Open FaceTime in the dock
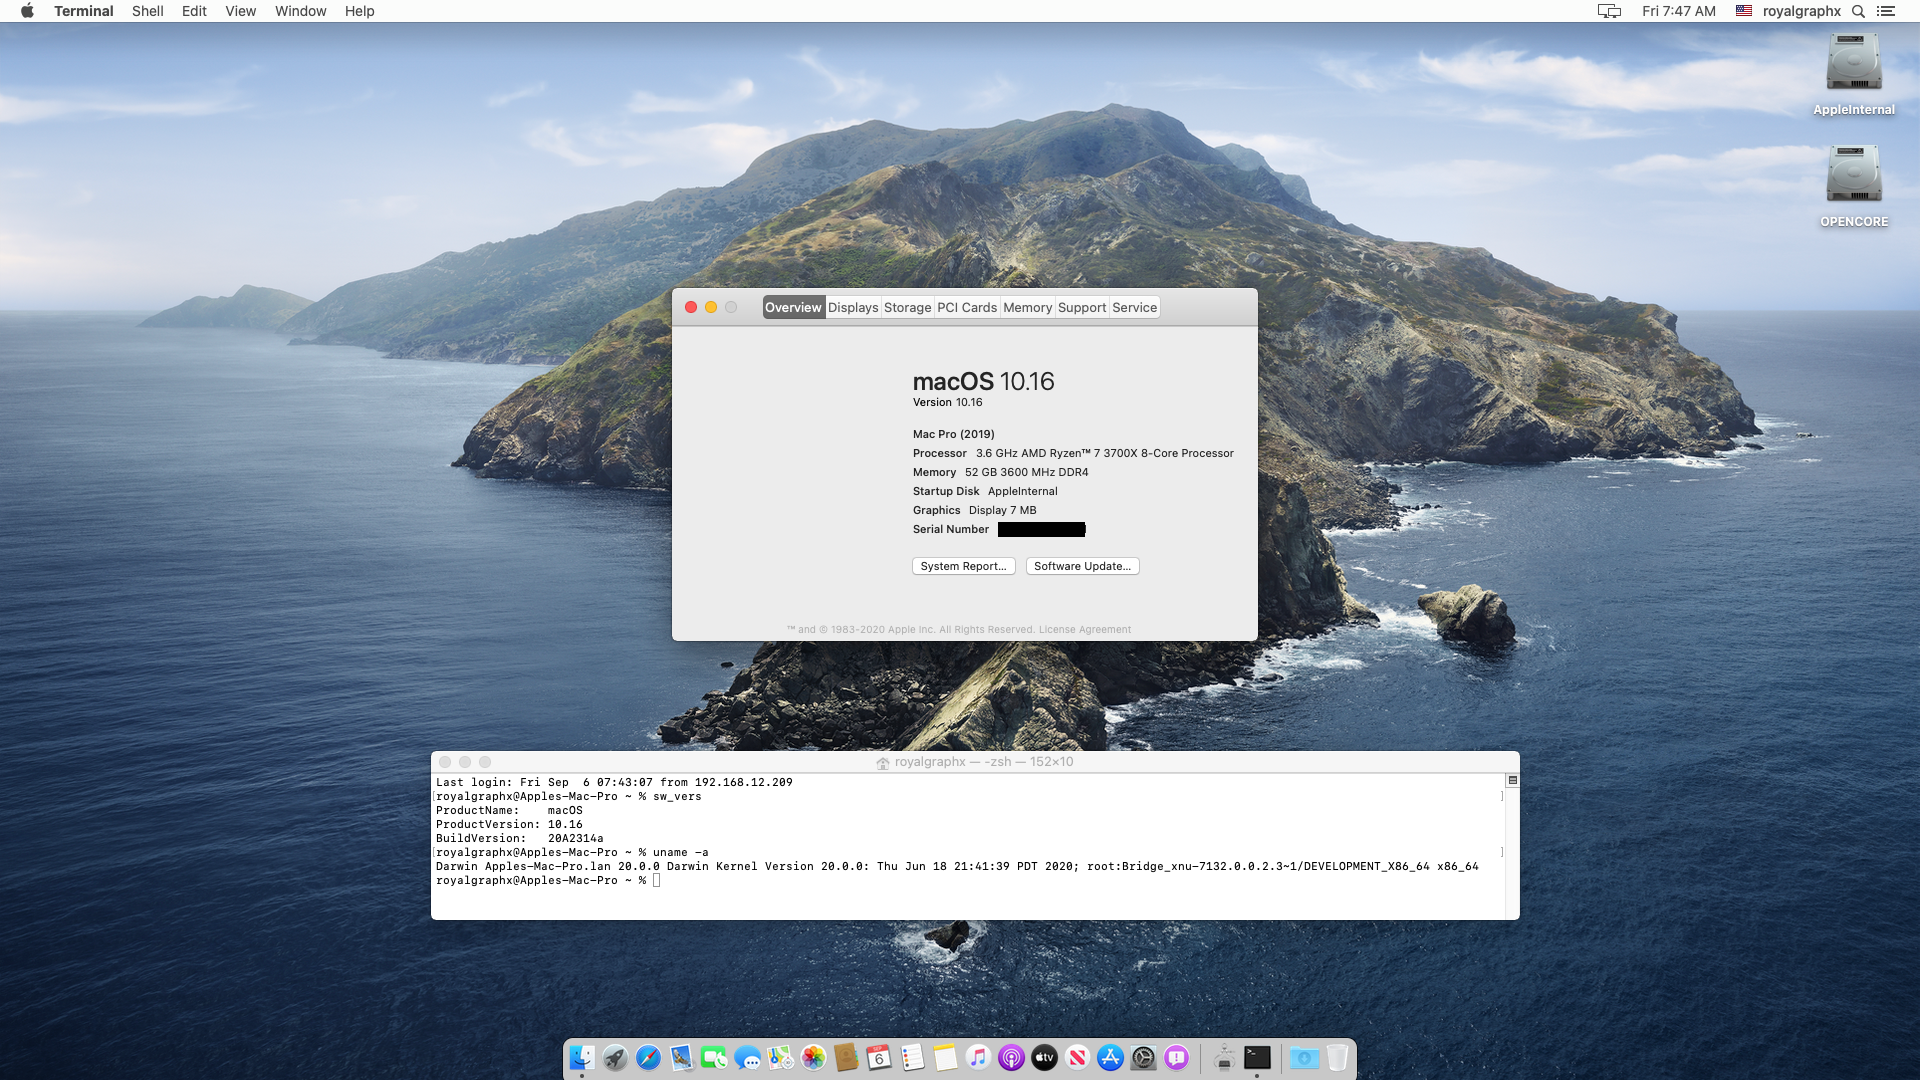The height and width of the screenshot is (1080, 1920). point(714,1057)
